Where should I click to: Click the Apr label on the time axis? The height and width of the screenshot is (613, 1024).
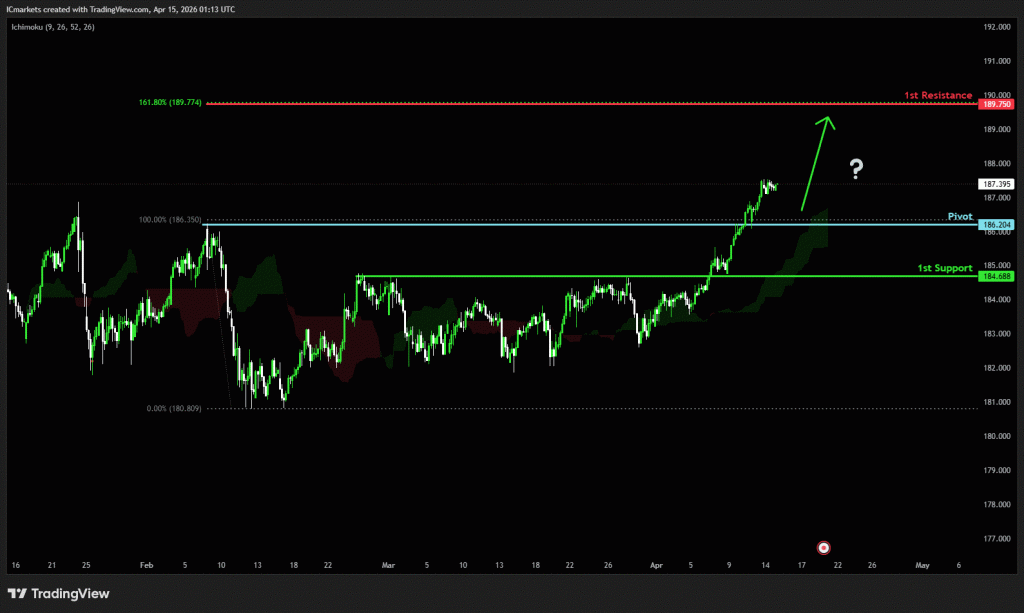pyautogui.click(x=655, y=565)
